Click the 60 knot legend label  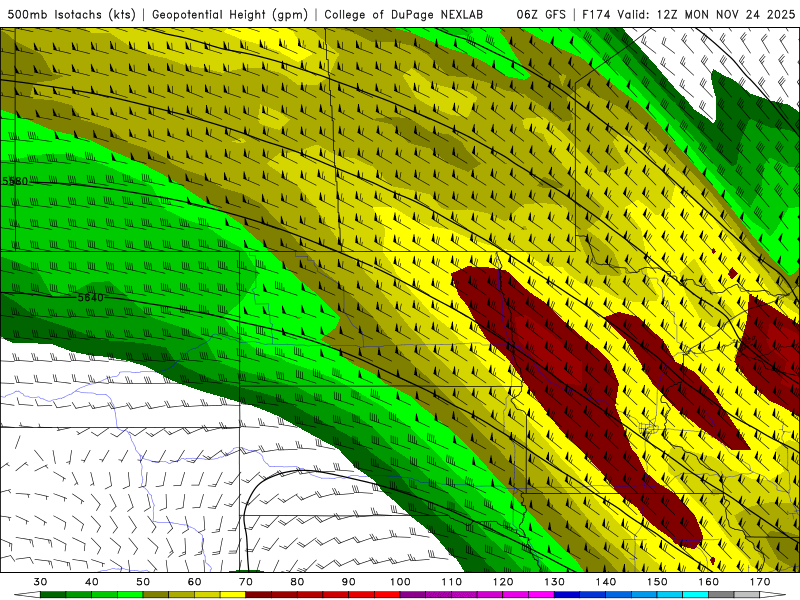click(x=194, y=582)
